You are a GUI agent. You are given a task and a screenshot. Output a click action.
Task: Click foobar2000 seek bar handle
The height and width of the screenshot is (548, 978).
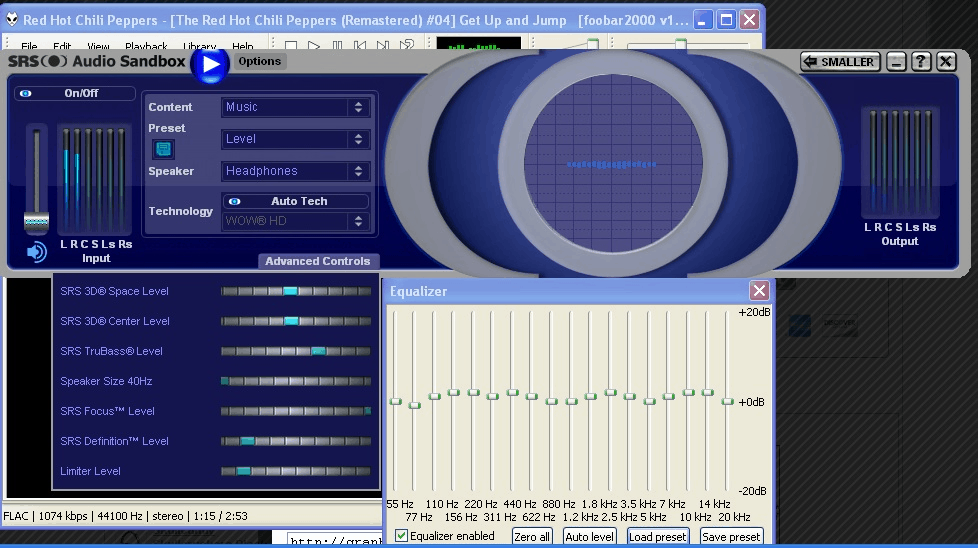click(x=681, y=44)
